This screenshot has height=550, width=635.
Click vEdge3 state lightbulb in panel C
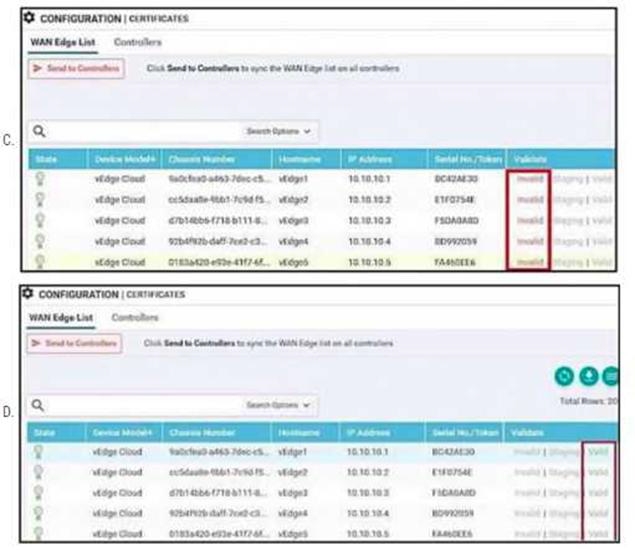click(x=40, y=220)
